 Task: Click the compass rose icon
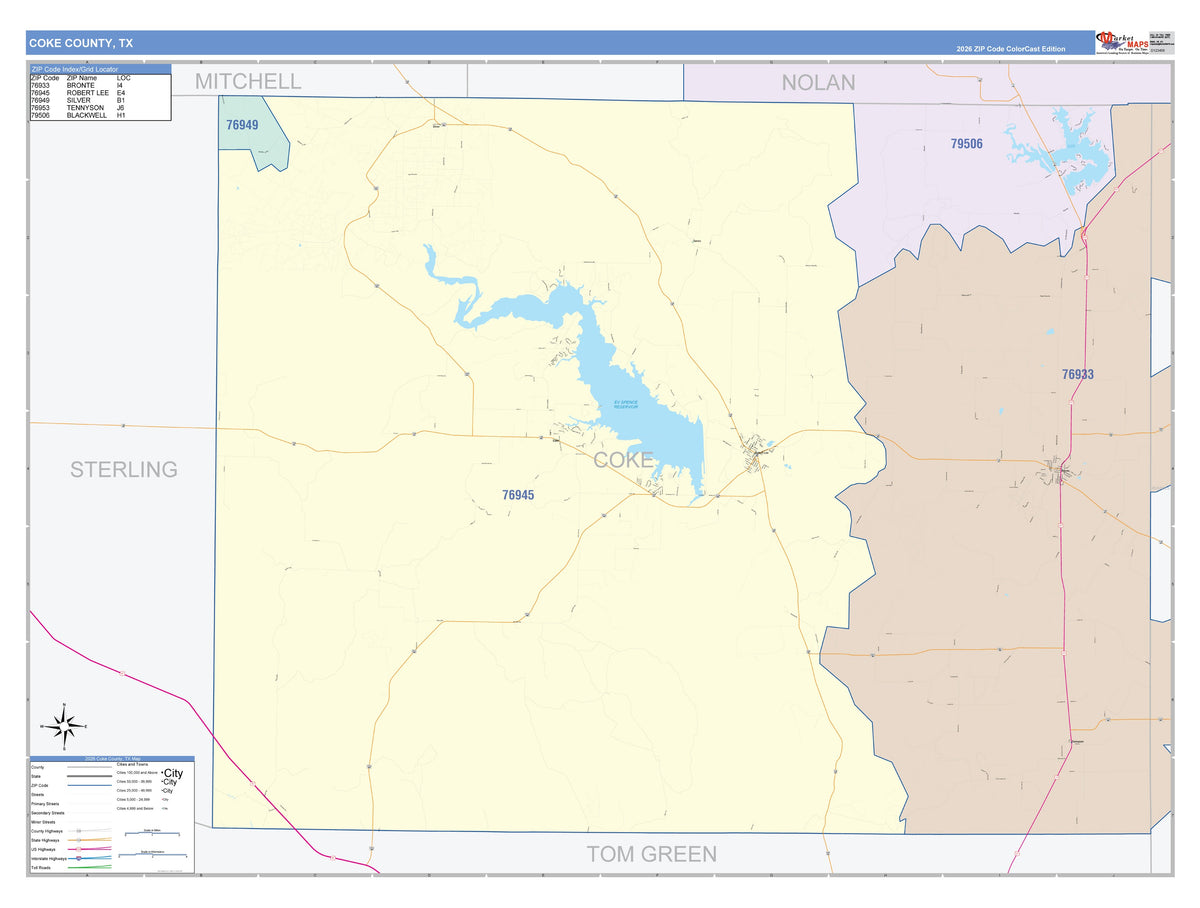coord(64,727)
